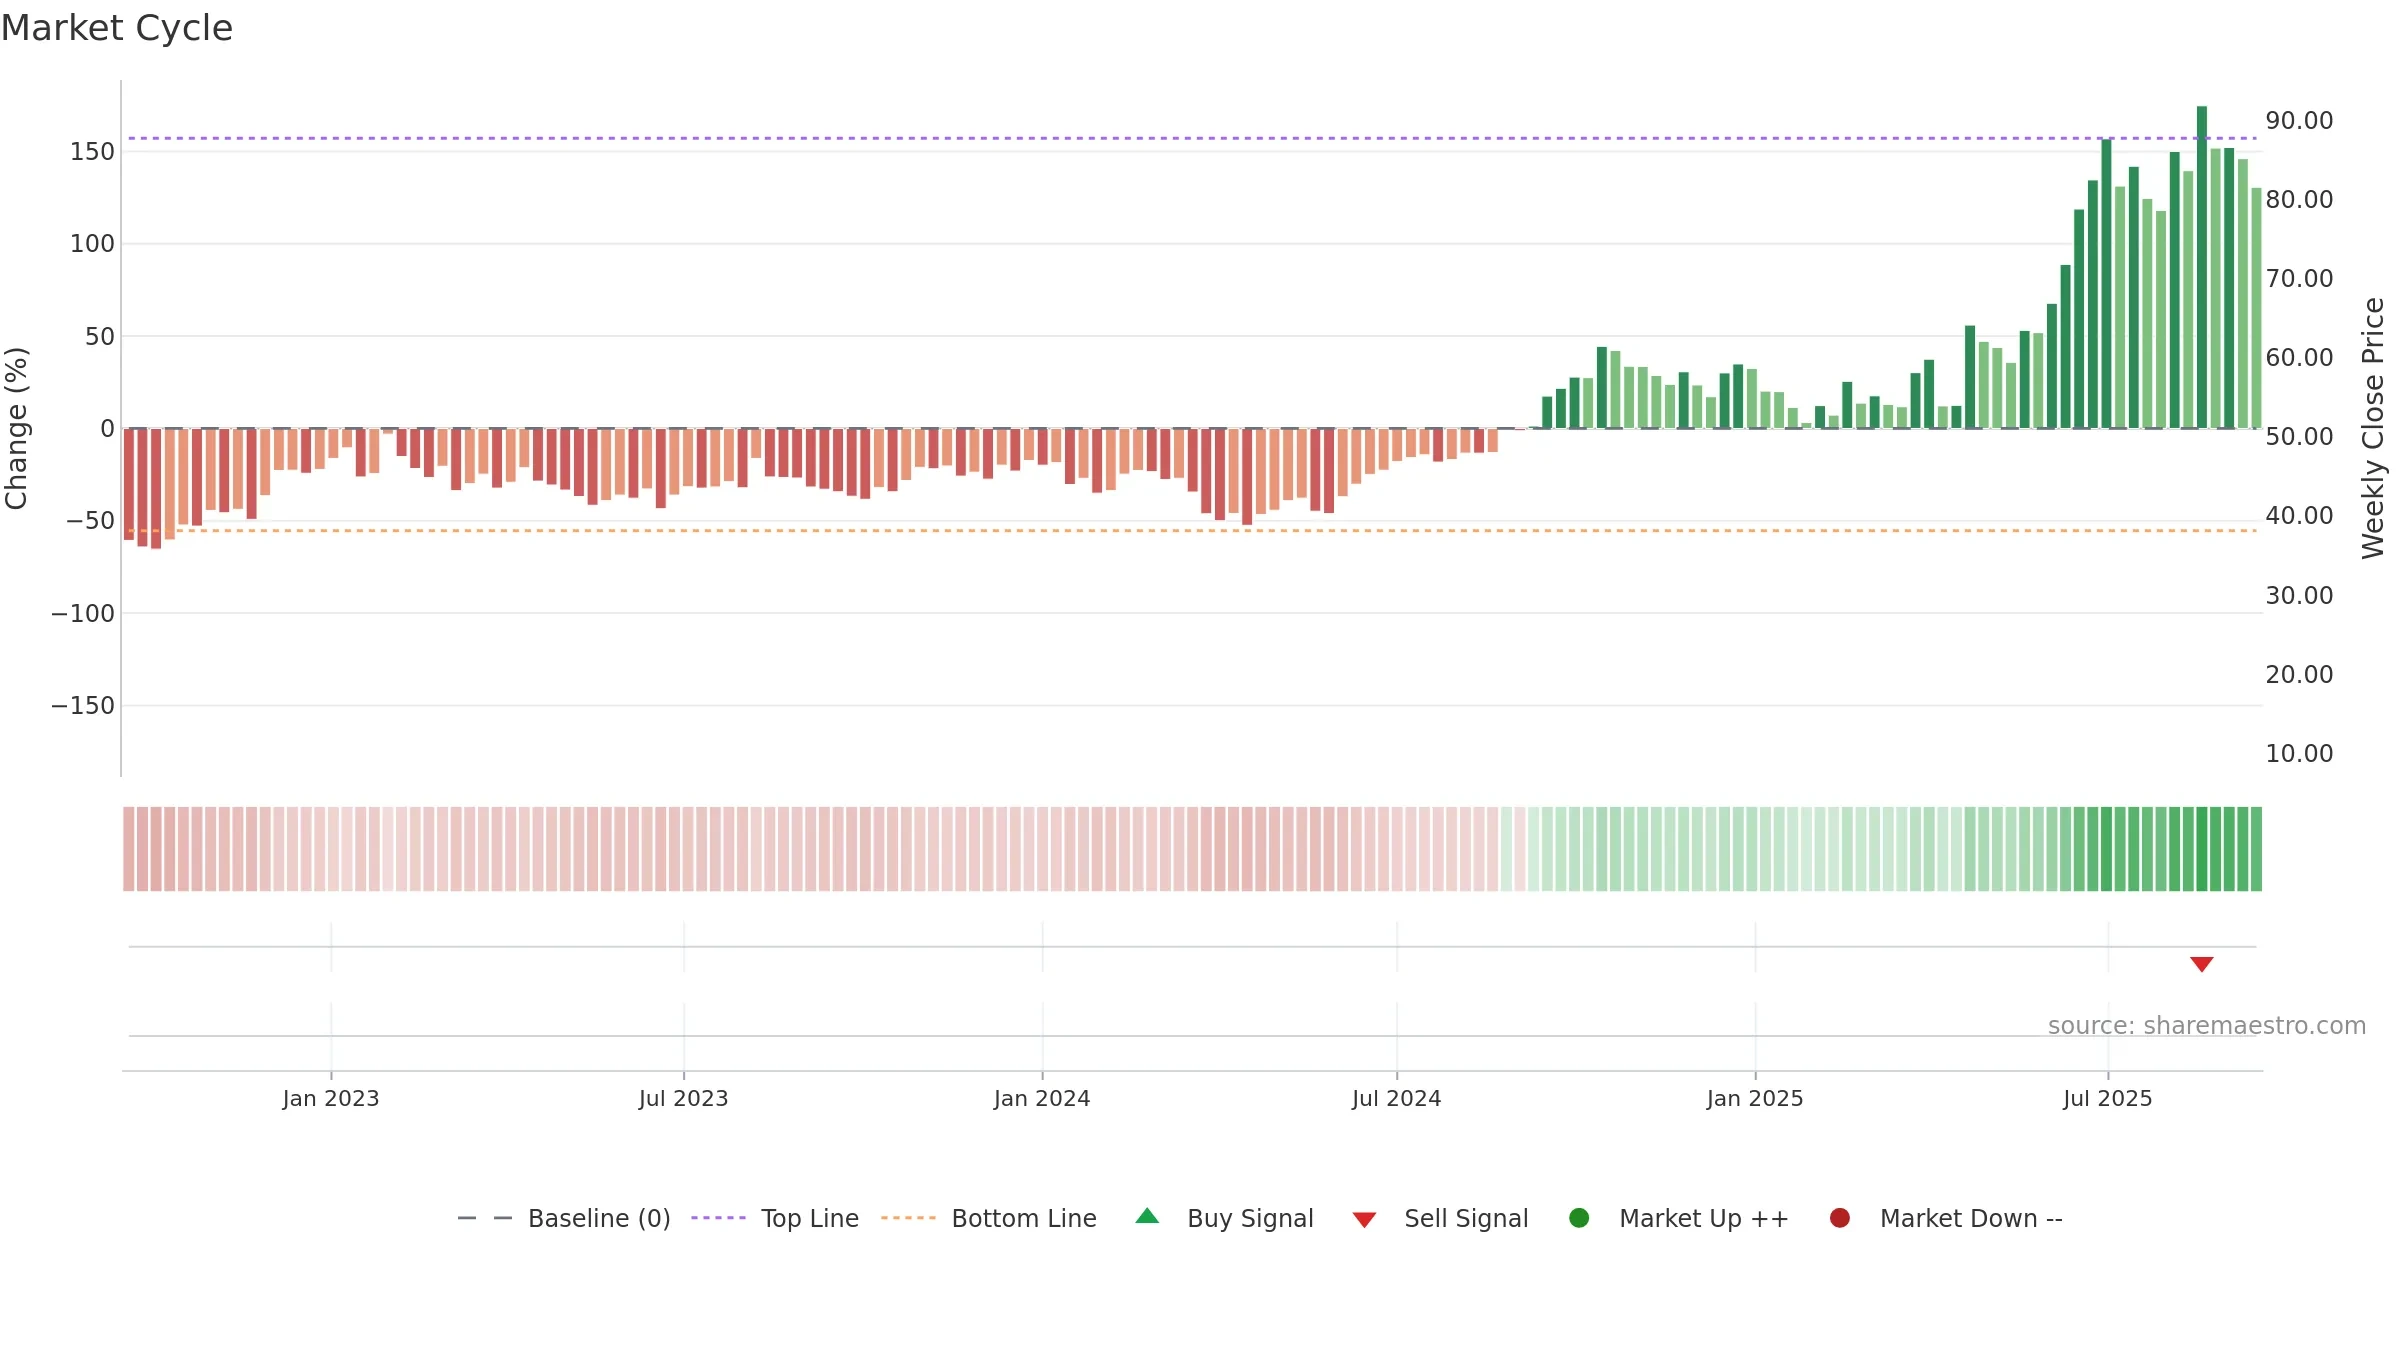The image size is (2400, 1350).
Task: Click the 30.00 tick on the right axis
Action: tap(2299, 596)
